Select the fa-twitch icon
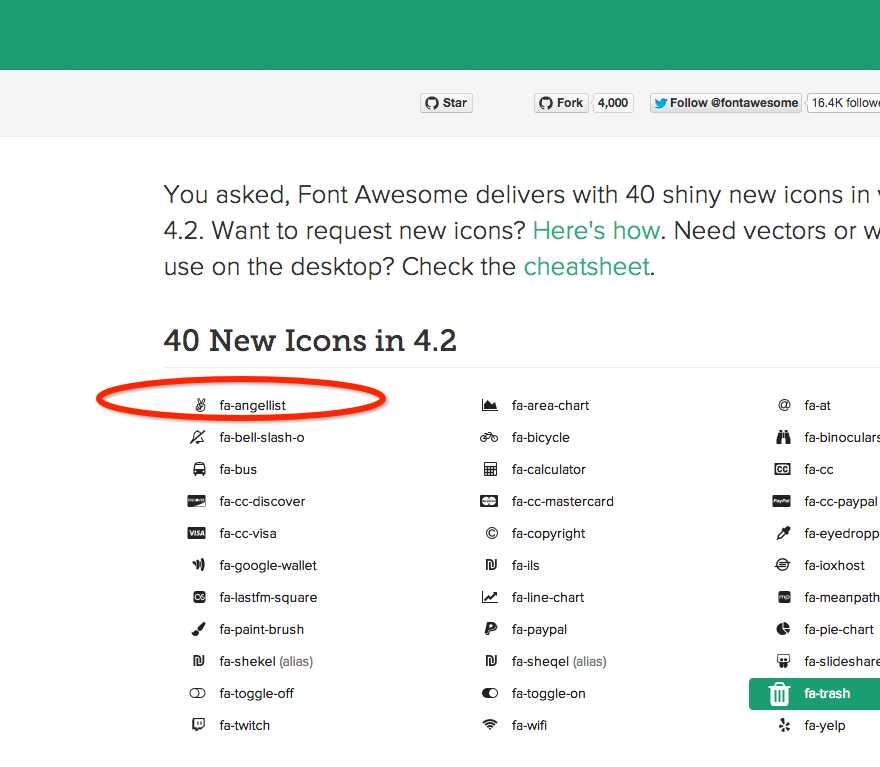The height and width of the screenshot is (767, 880). 198,725
